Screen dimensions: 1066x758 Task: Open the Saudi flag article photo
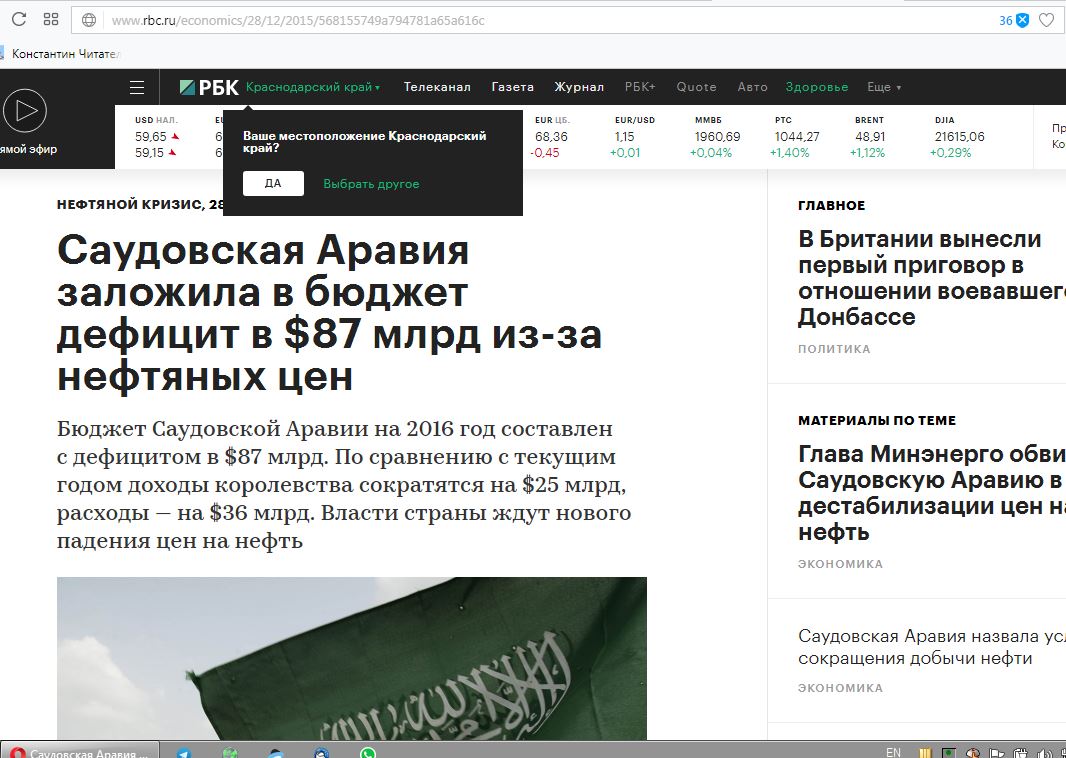coord(351,658)
